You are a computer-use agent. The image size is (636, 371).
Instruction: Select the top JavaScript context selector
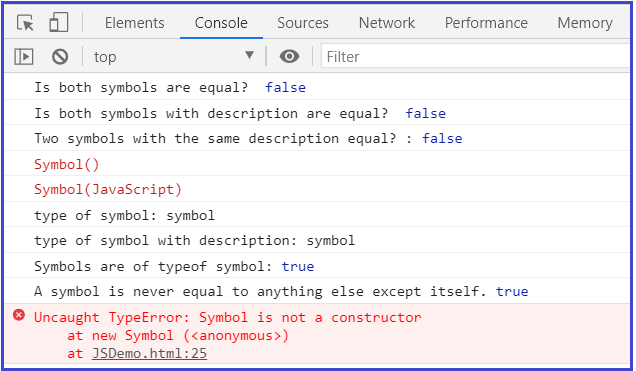coord(174,56)
